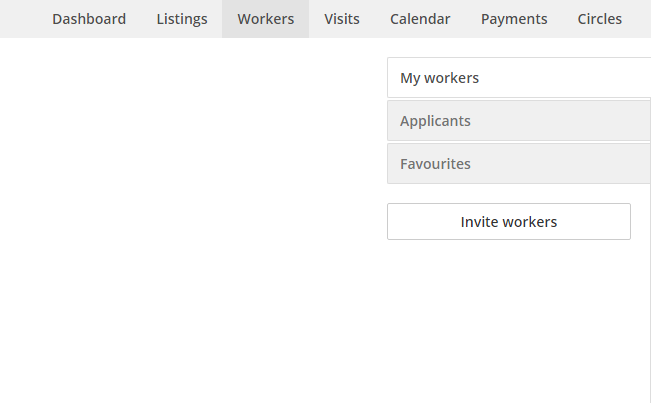Click the Invite workers button

click(509, 222)
